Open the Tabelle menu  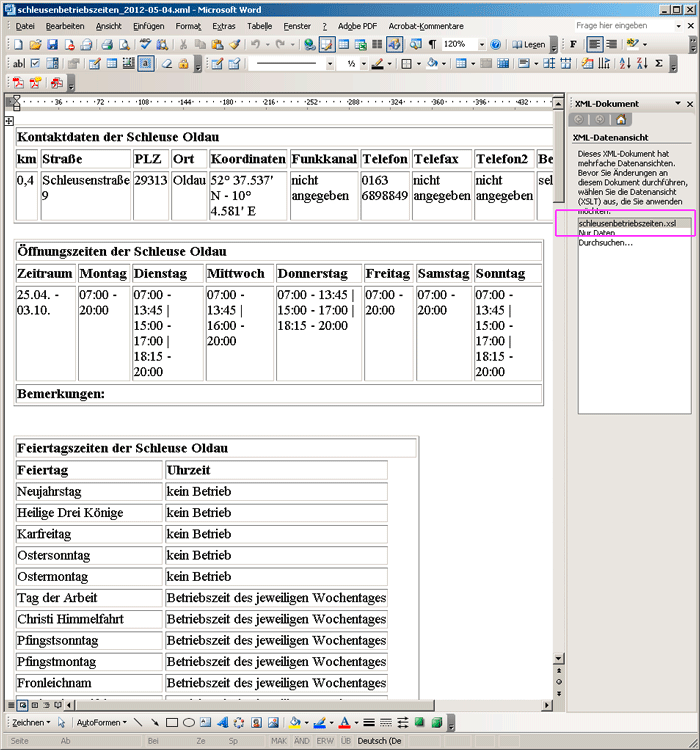(259, 26)
